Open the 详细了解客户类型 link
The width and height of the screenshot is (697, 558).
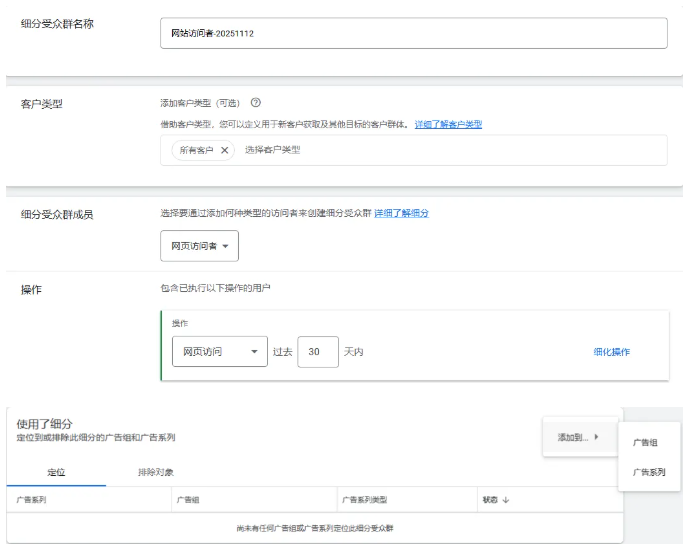tap(448, 124)
